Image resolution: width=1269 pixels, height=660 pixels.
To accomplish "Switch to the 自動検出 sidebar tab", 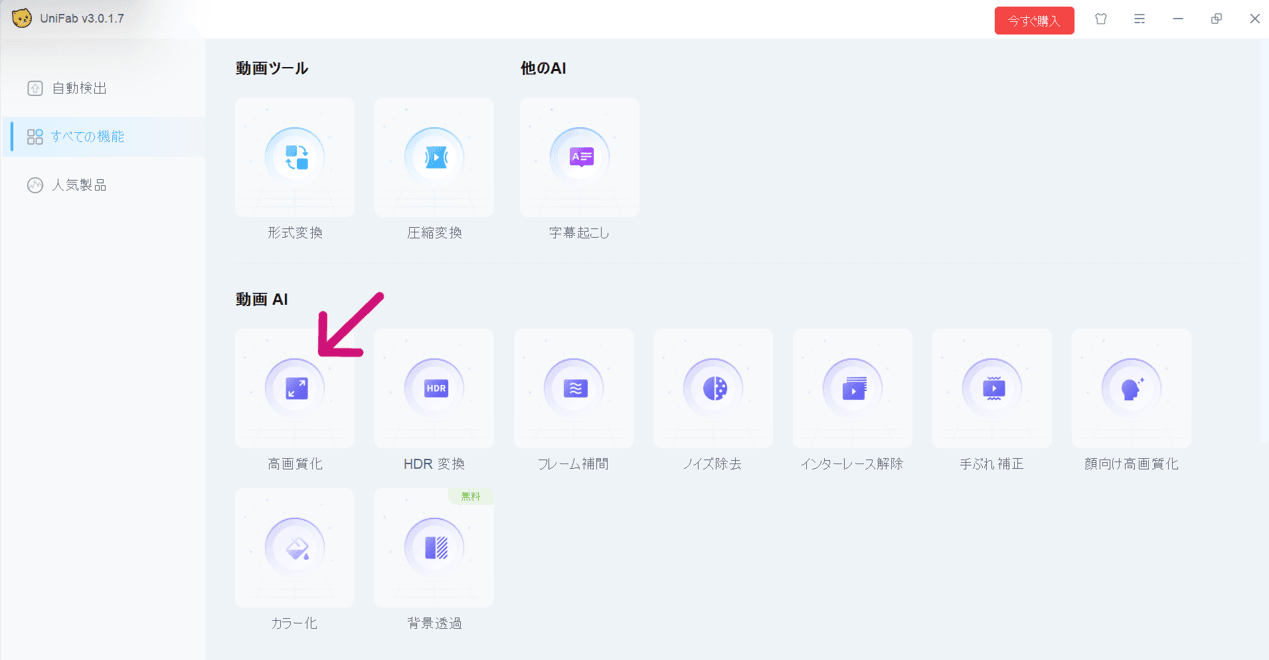I will pyautogui.click(x=79, y=88).
